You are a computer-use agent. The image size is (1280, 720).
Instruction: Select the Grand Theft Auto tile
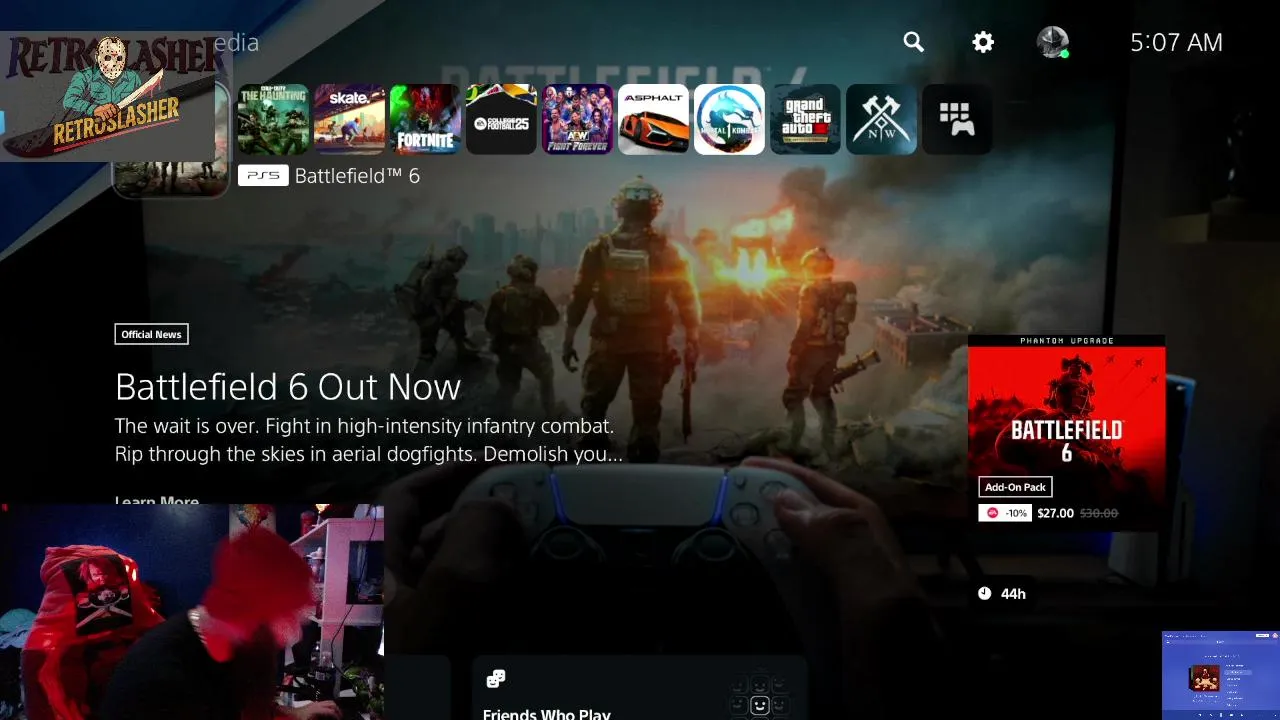point(805,119)
